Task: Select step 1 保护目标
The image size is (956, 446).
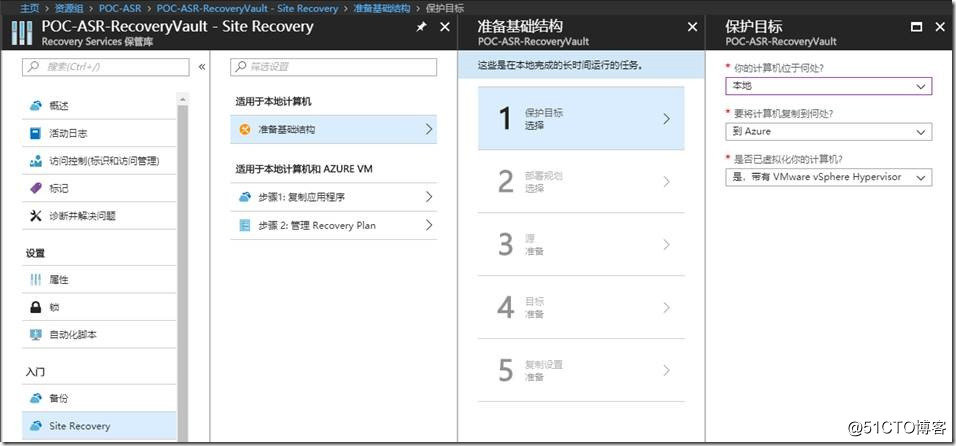Action: click(x=581, y=118)
